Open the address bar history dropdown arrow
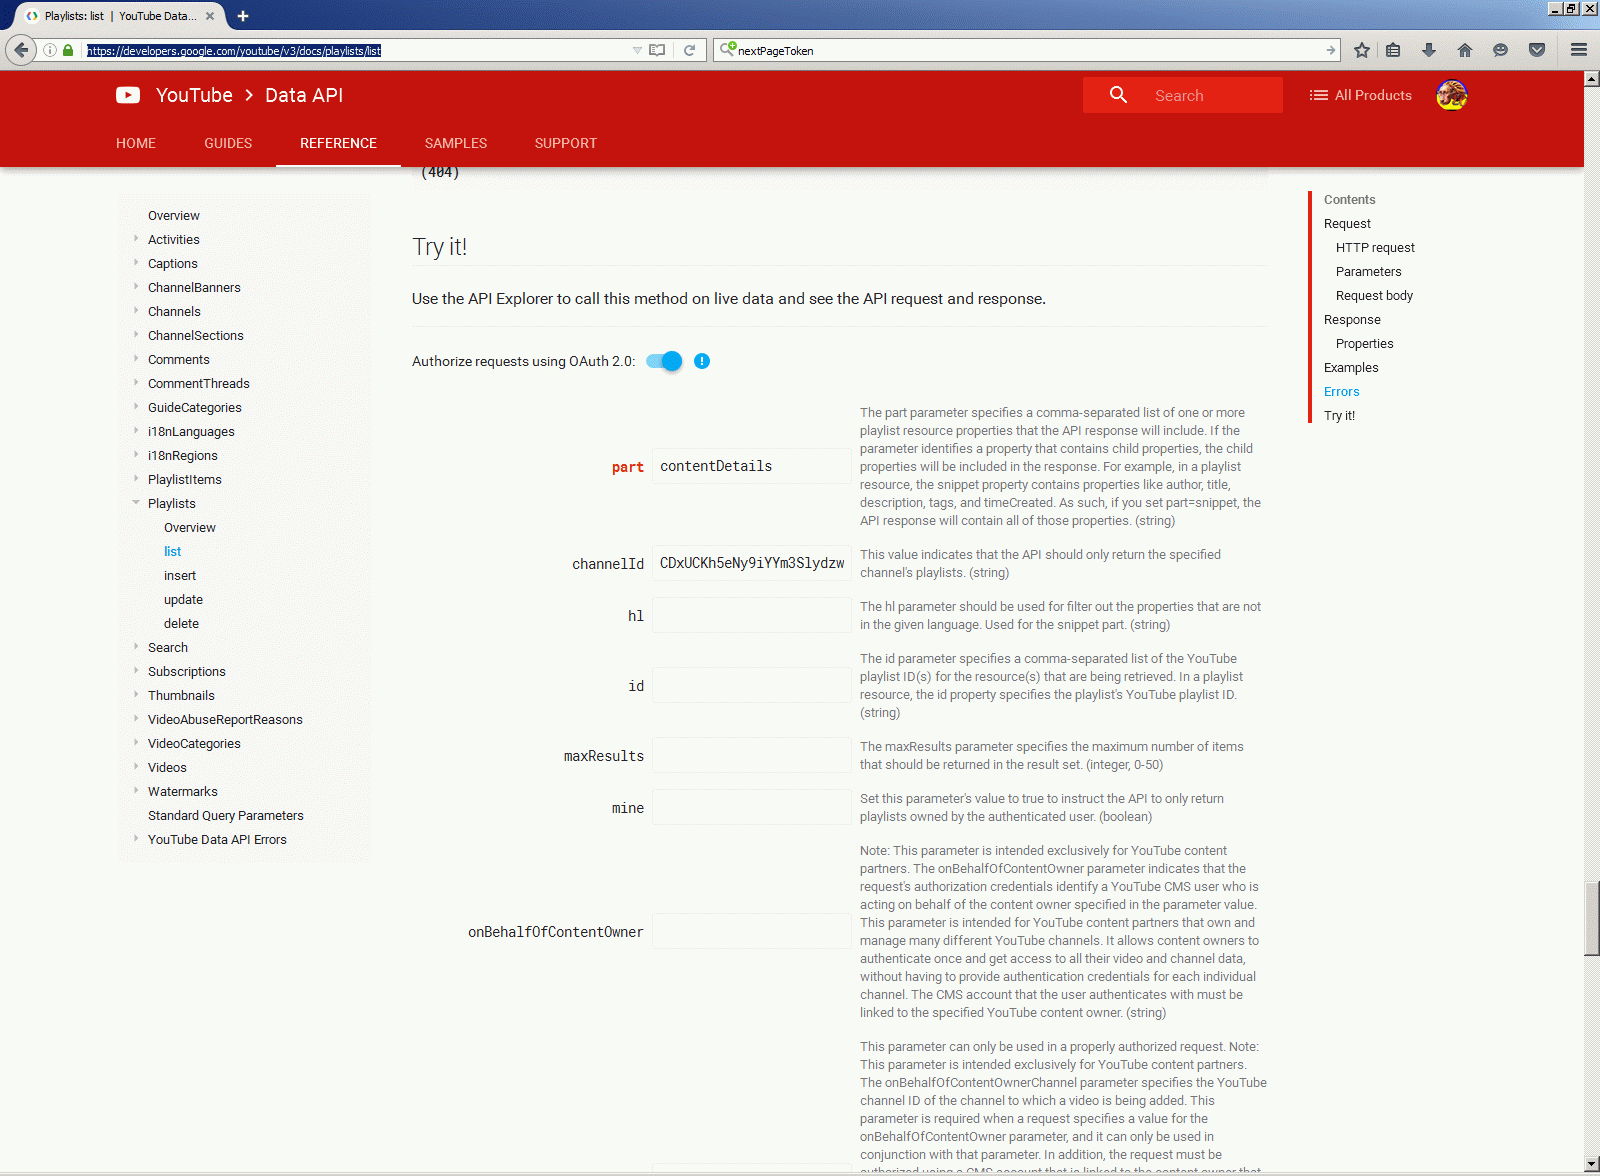This screenshot has width=1600, height=1176. (x=637, y=50)
